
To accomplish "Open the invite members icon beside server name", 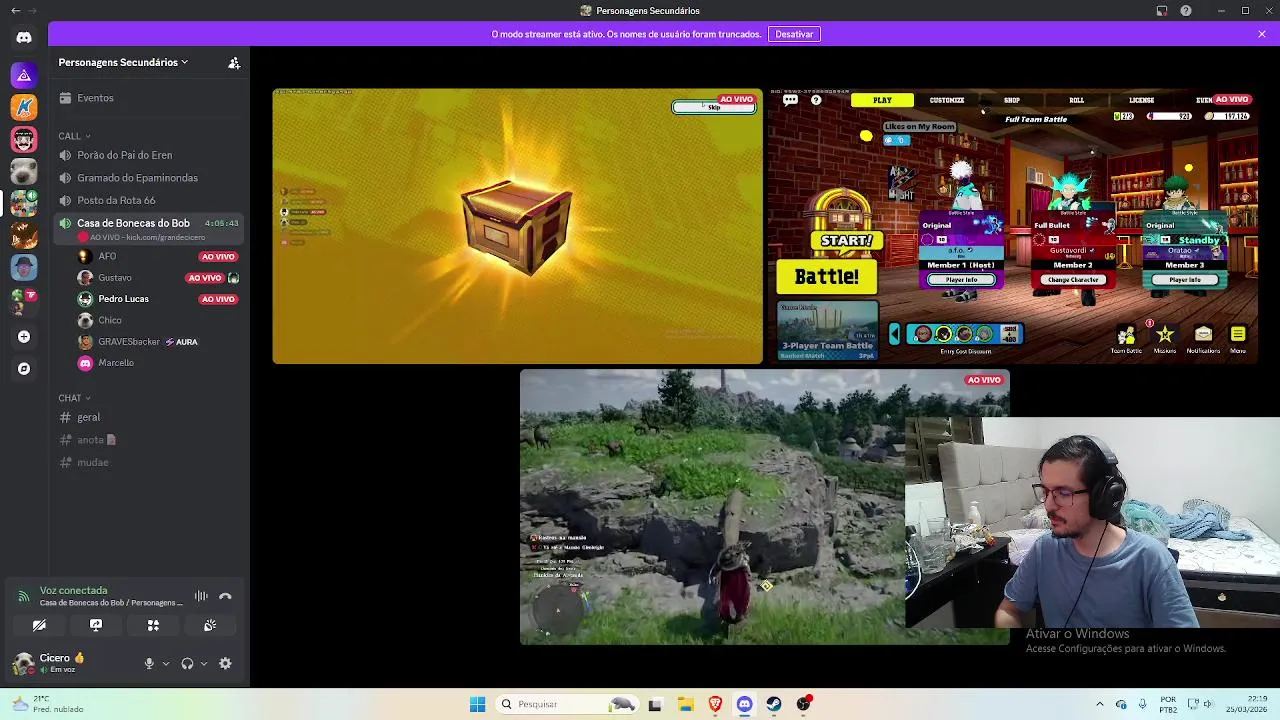I will coord(234,63).
